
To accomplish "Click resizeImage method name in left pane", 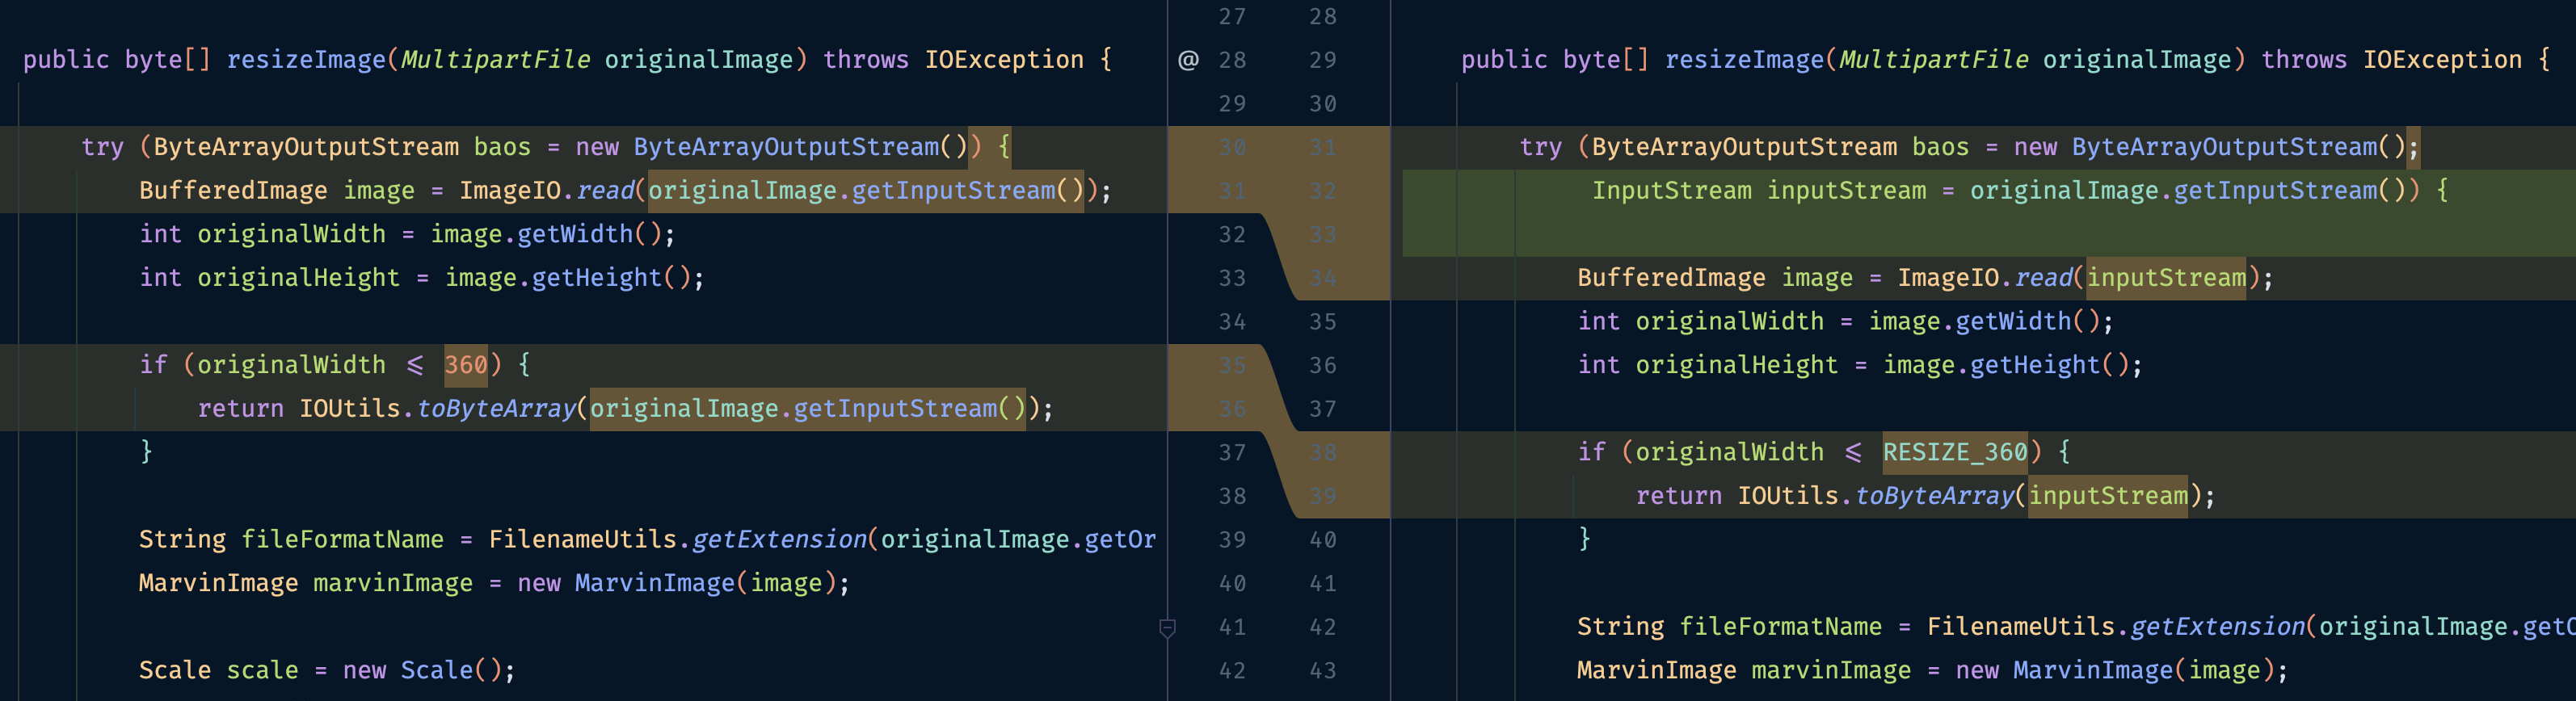I will [306, 60].
